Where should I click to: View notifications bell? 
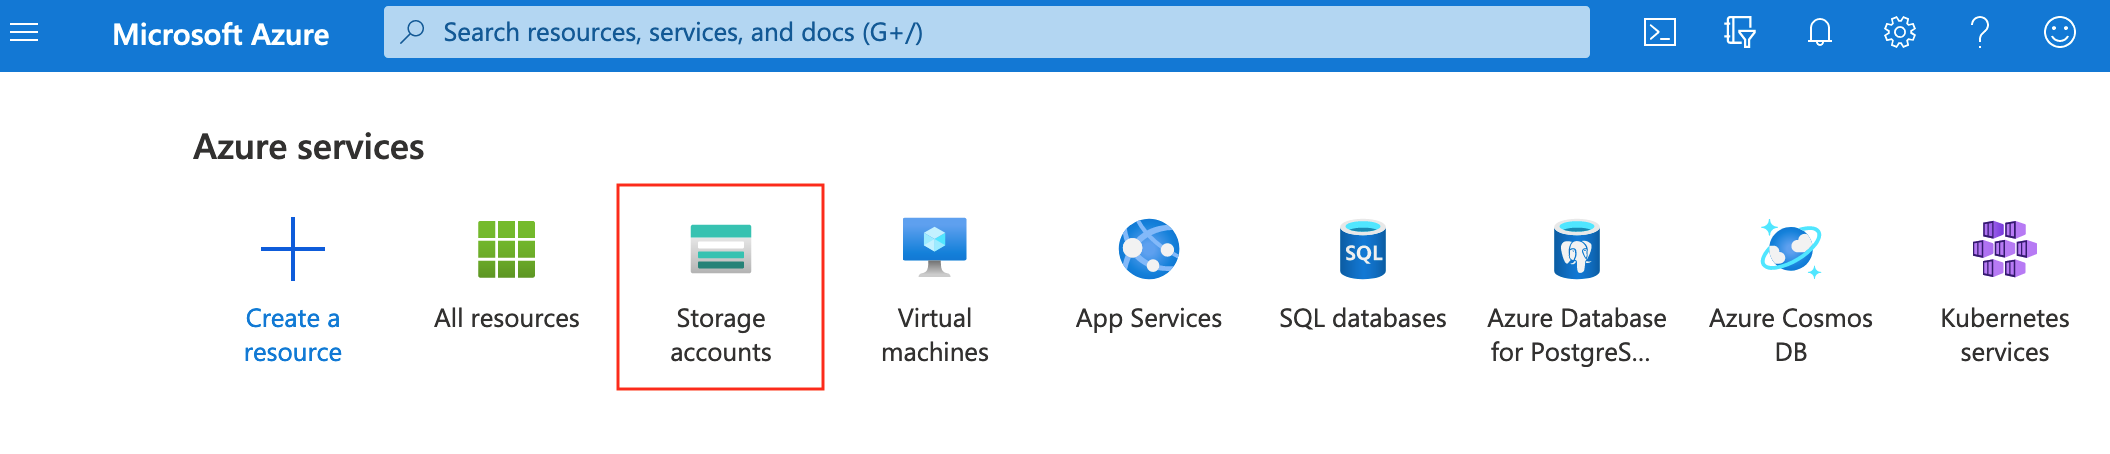1820,33
